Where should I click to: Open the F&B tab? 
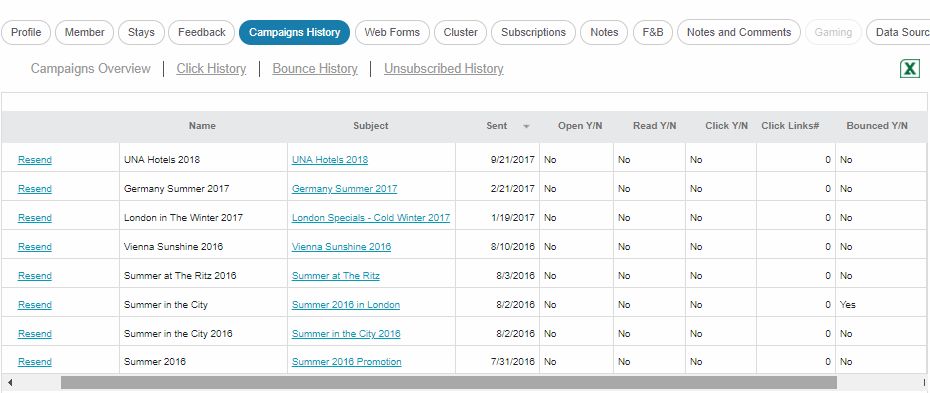[x=652, y=33]
